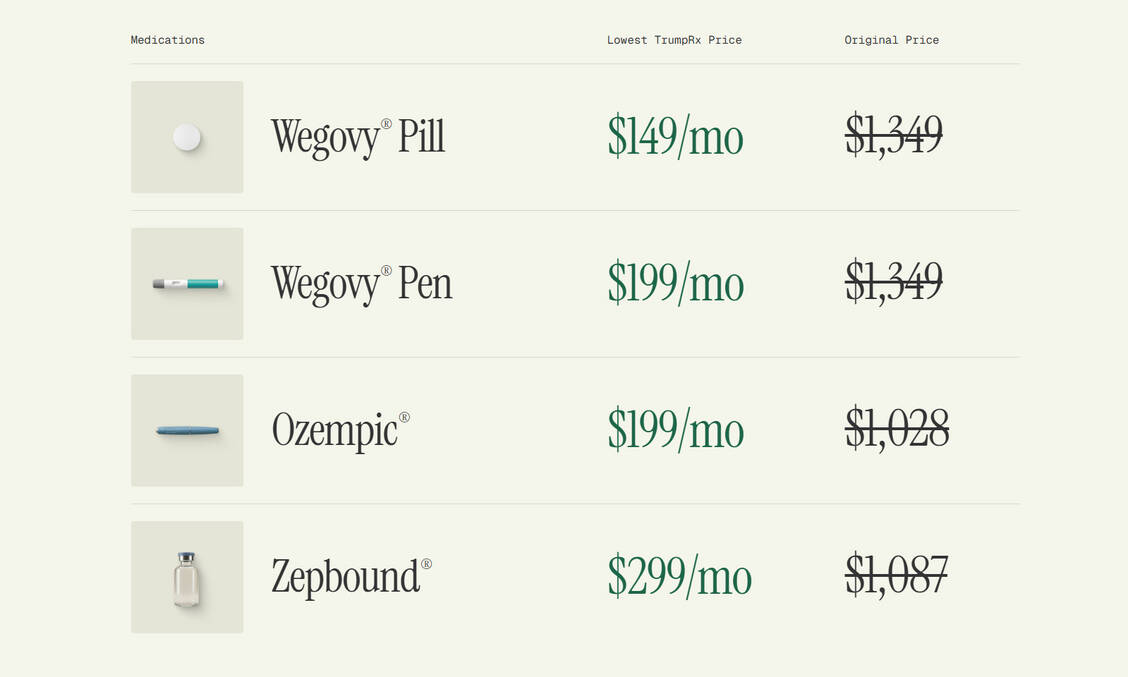Click the crossed-out $1,349 Wegovy Pill price
The image size is (1128, 677).
[893, 135]
